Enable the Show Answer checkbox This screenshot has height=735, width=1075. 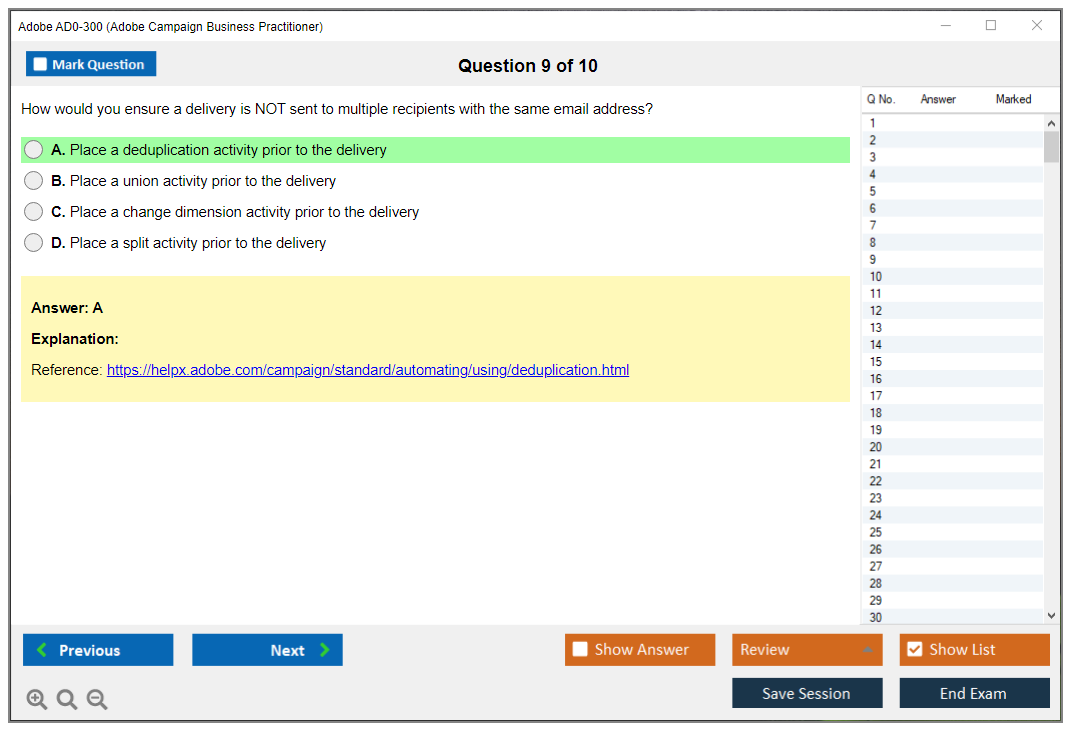[x=580, y=650]
